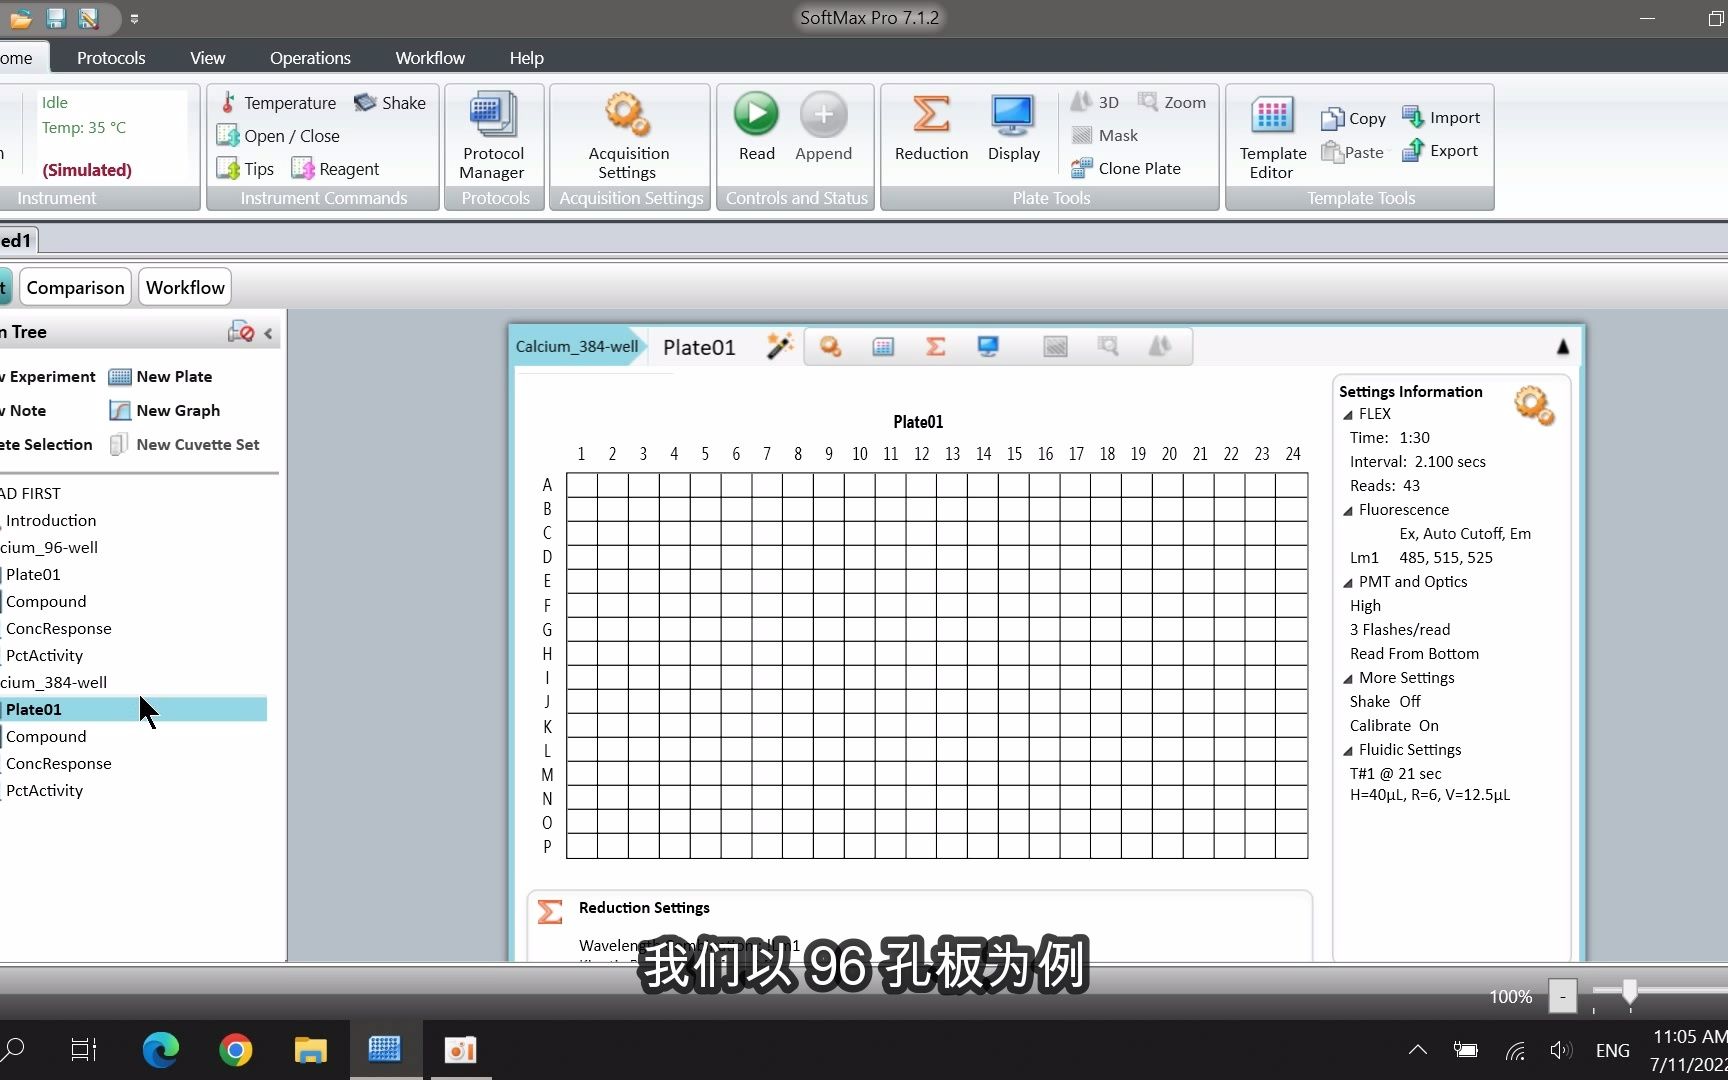Click the magic wand icon on Plate01 section

(x=780, y=346)
